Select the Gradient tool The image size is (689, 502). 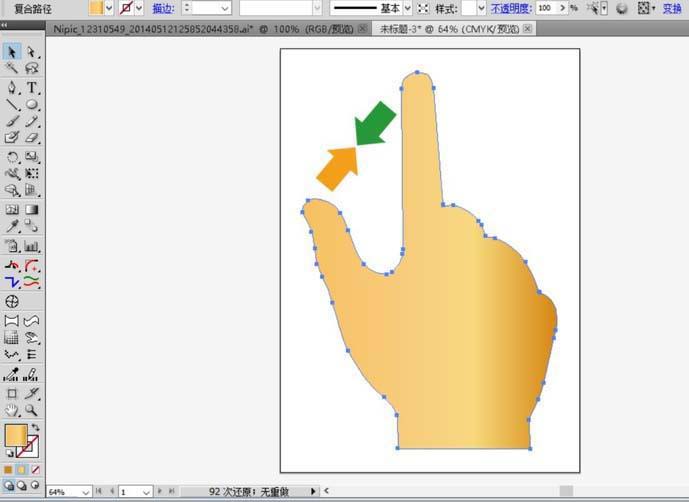[x=32, y=209]
